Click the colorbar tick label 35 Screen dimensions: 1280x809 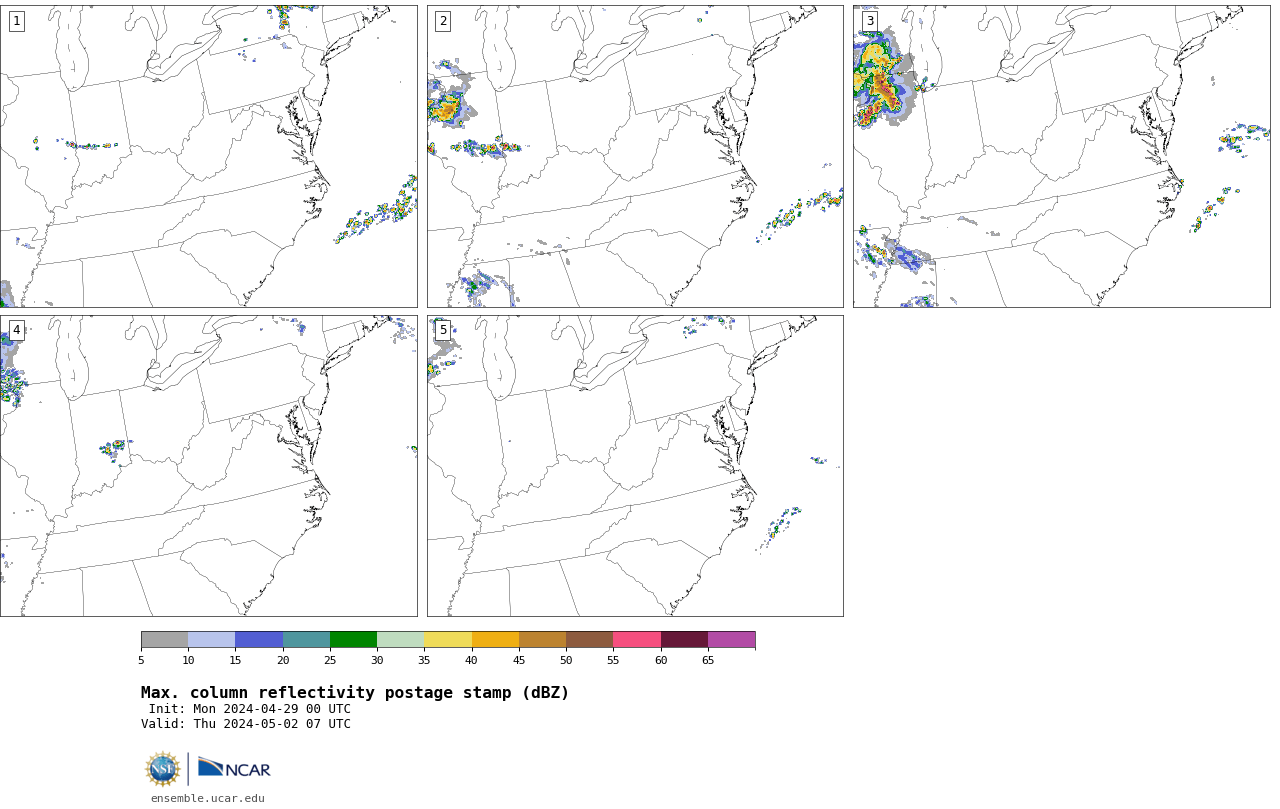point(424,660)
